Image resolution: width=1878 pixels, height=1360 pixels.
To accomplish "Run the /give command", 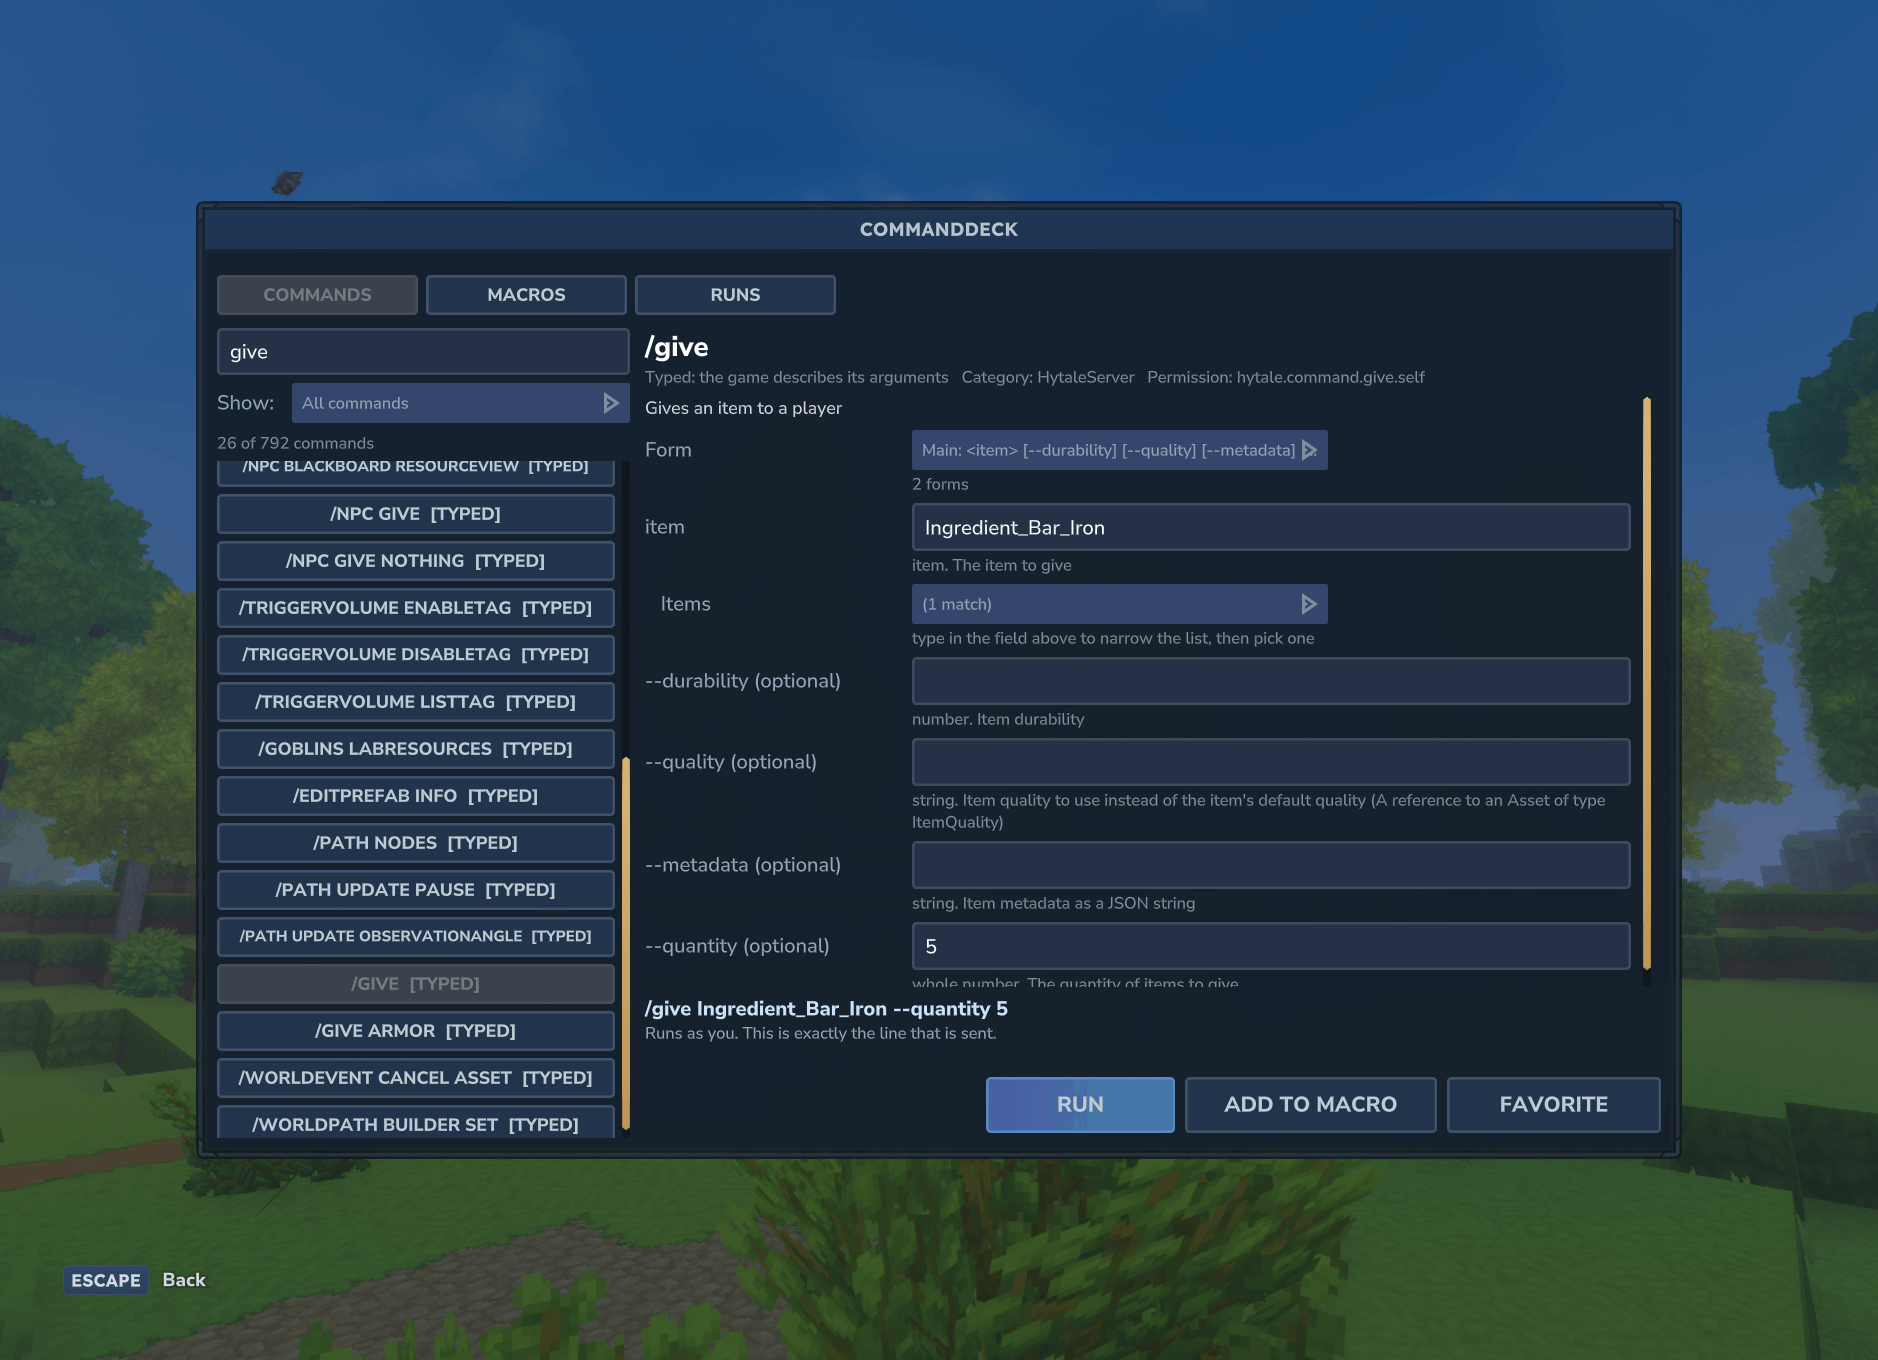I will 1080,1105.
